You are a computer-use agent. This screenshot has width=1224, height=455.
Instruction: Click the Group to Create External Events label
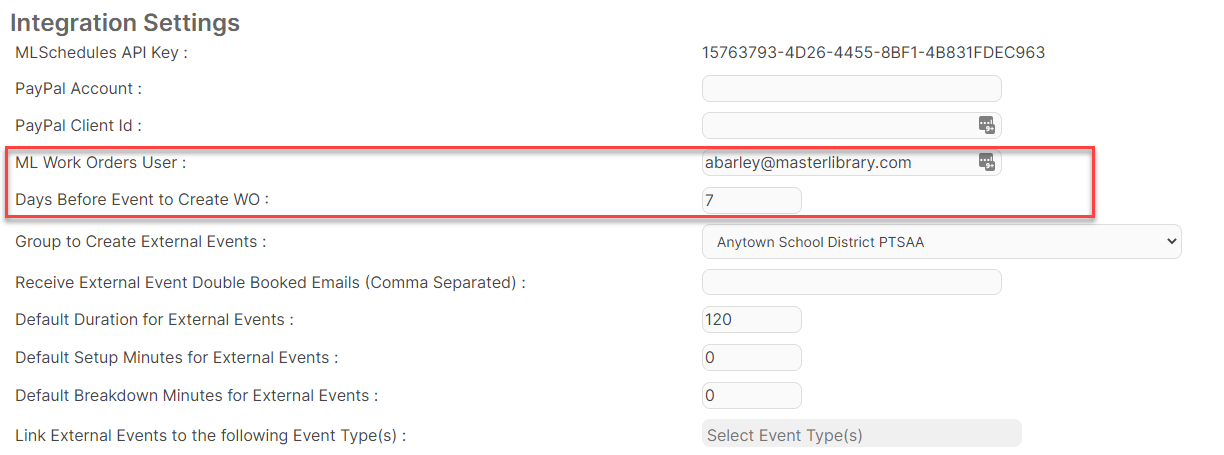[x=141, y=242]
